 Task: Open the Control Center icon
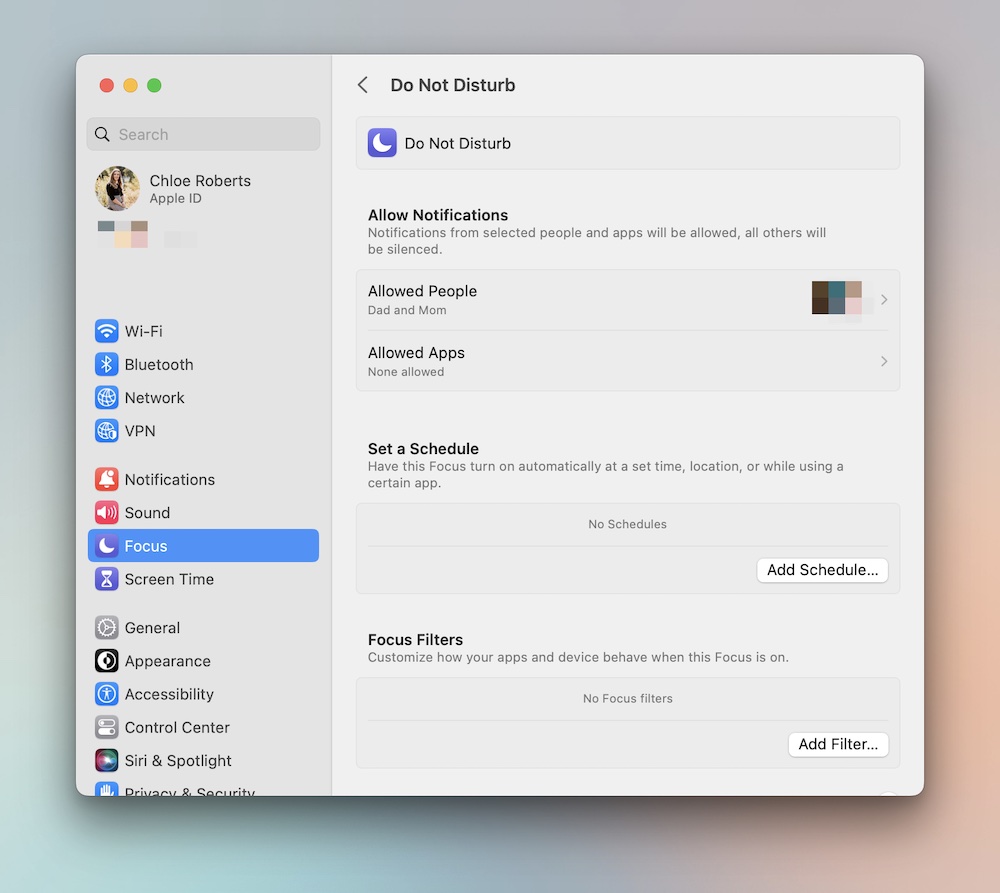tap(107, 727)
